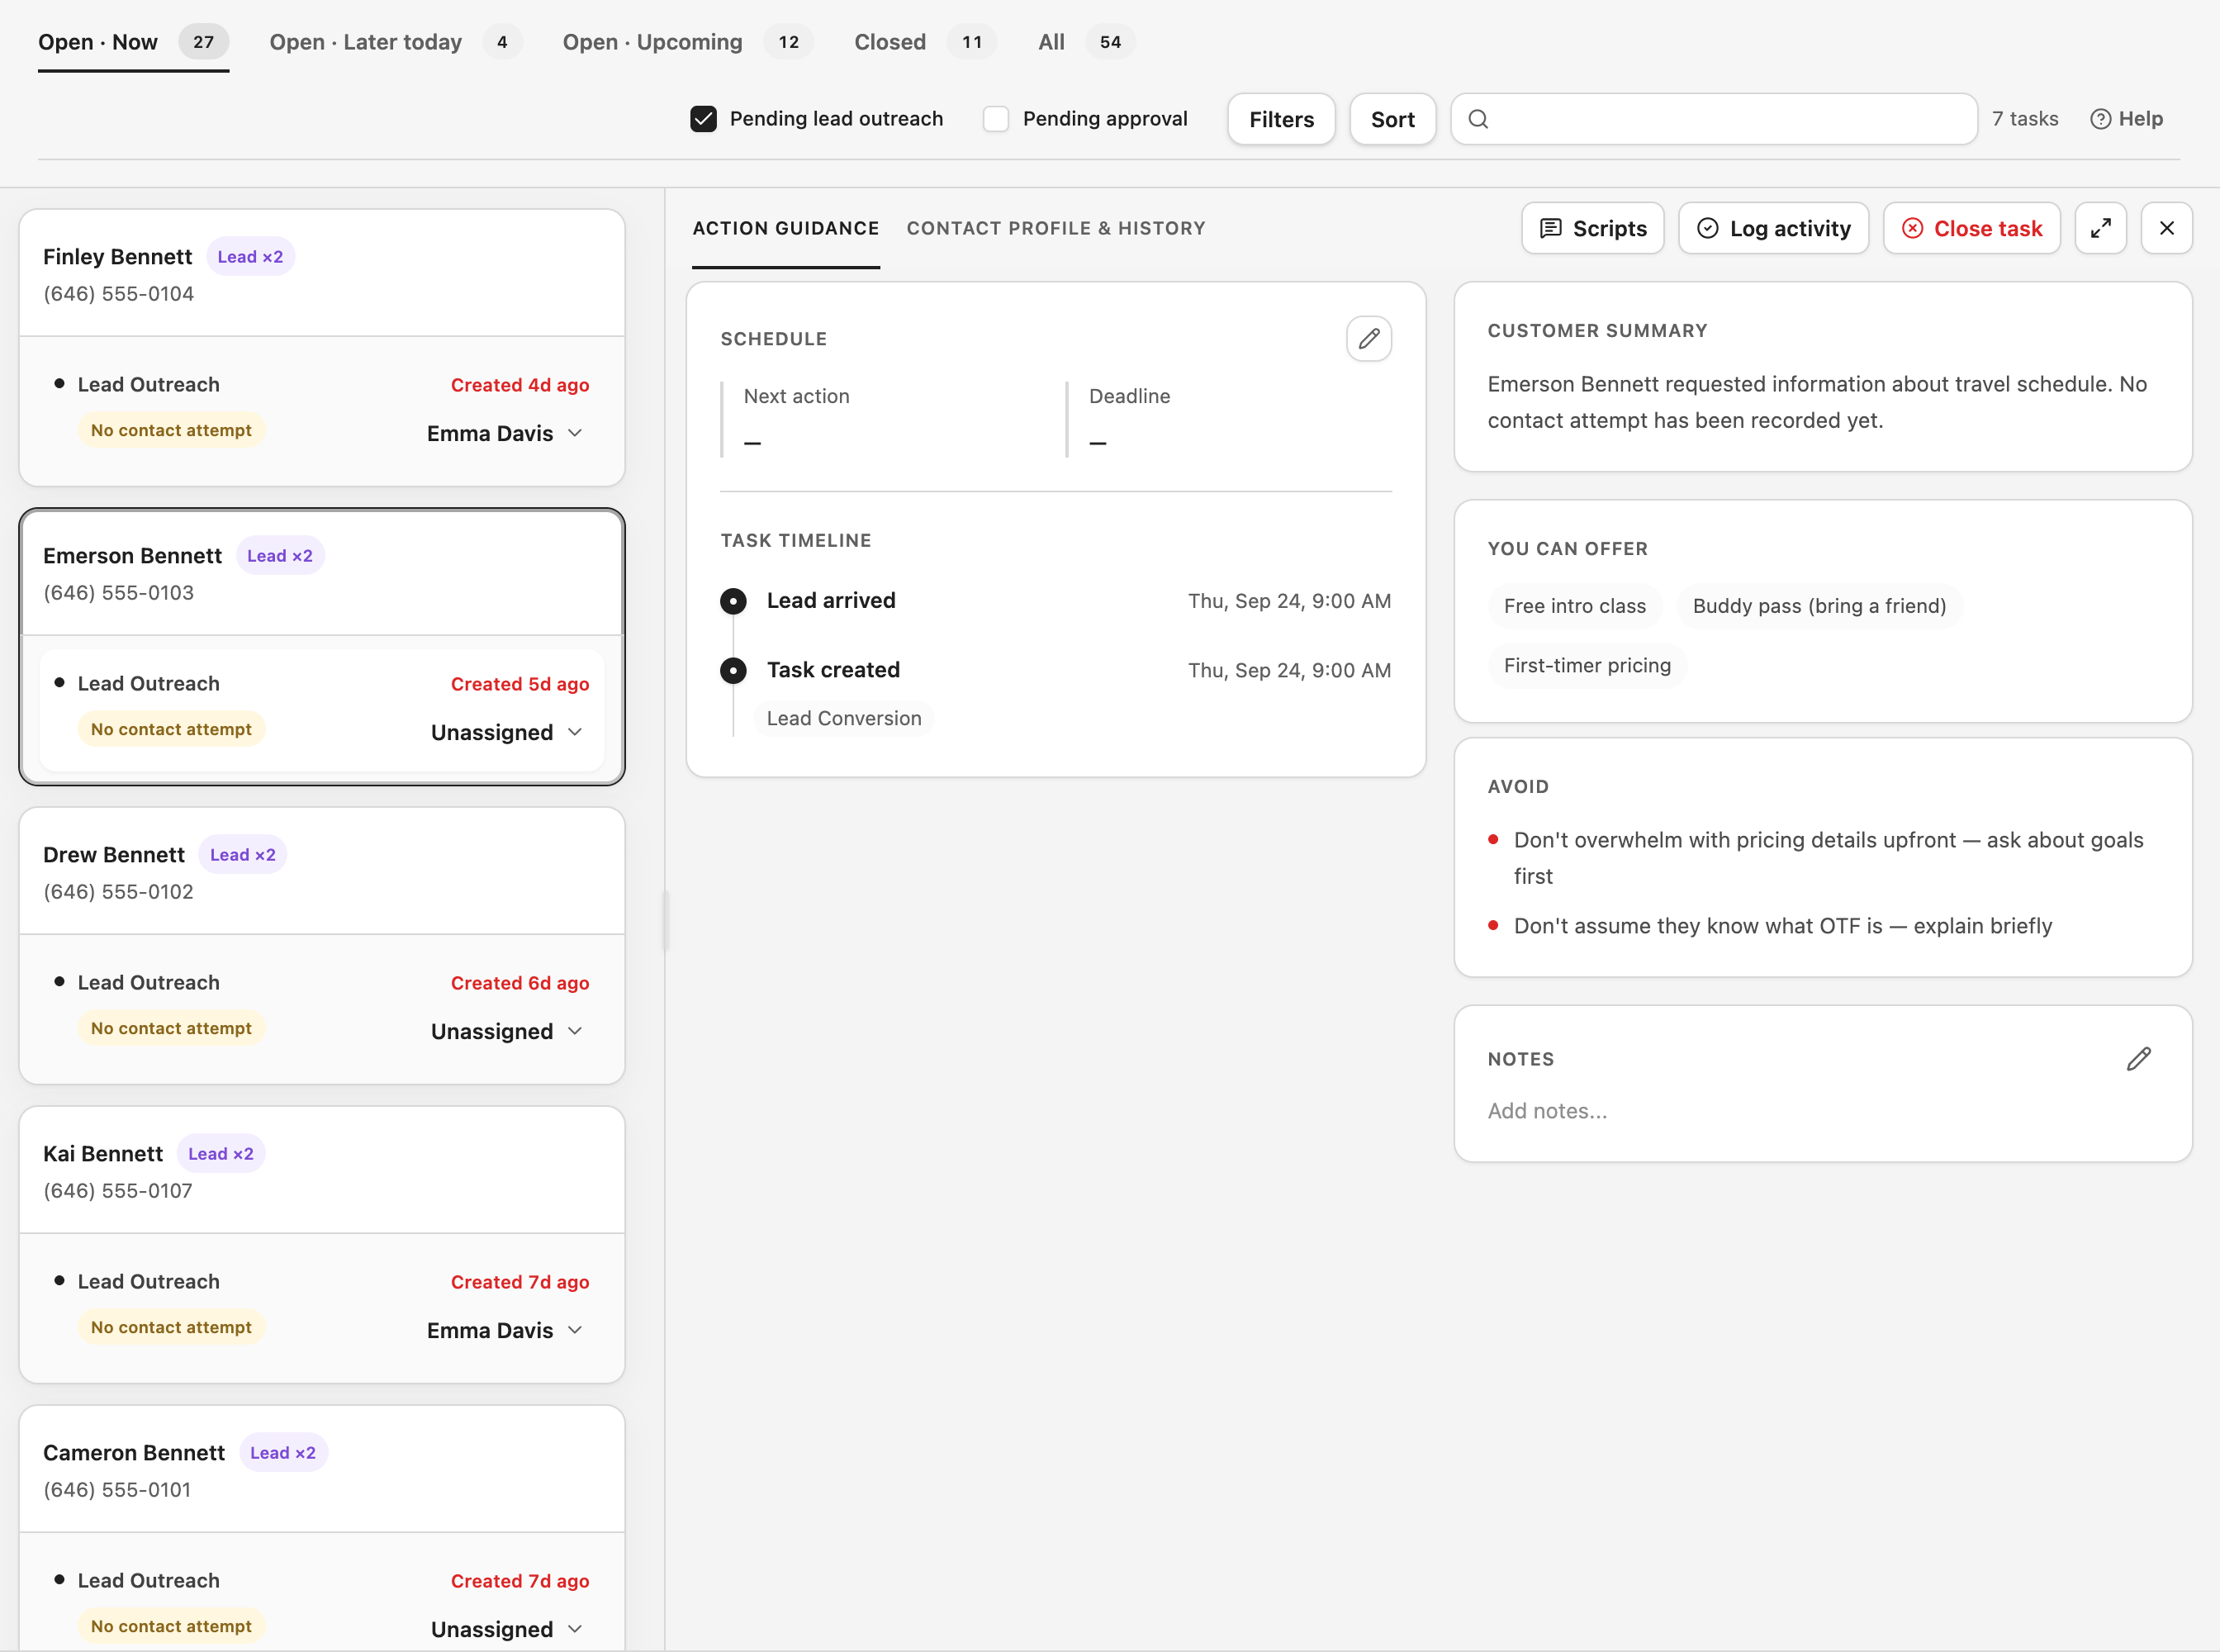Open Contact Profile & History tab

(x=1055, y=228)
